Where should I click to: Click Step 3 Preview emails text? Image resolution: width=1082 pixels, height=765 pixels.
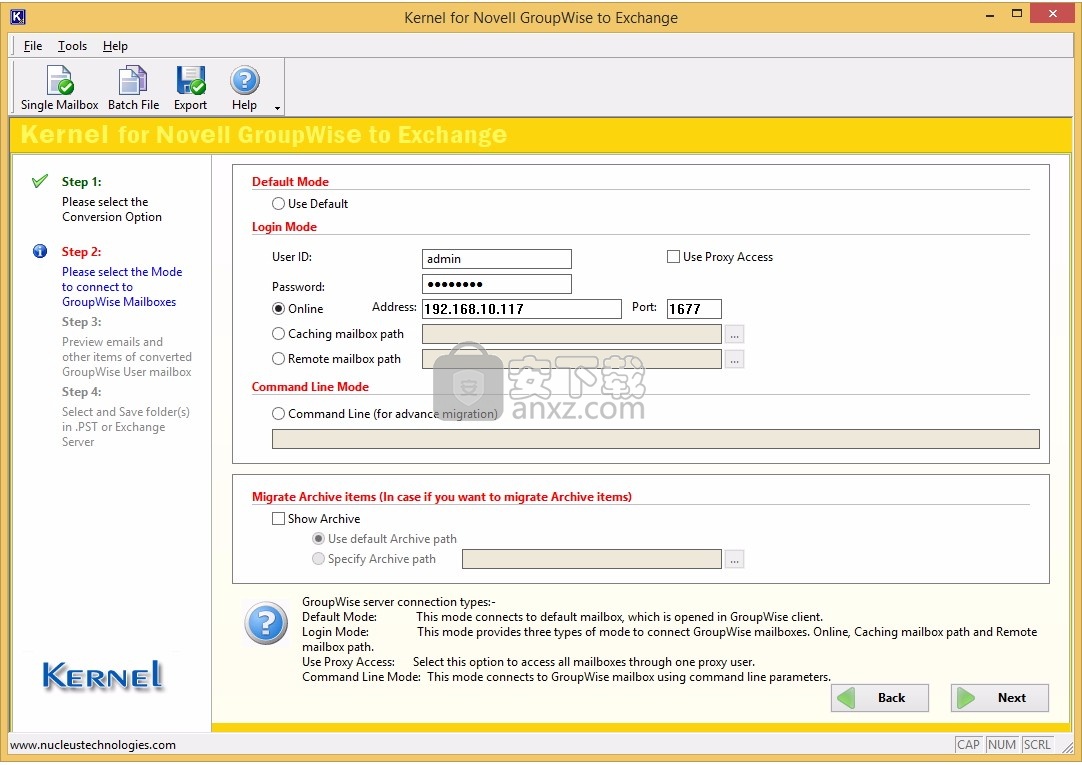pyautogui.click(x=127, y=357)
